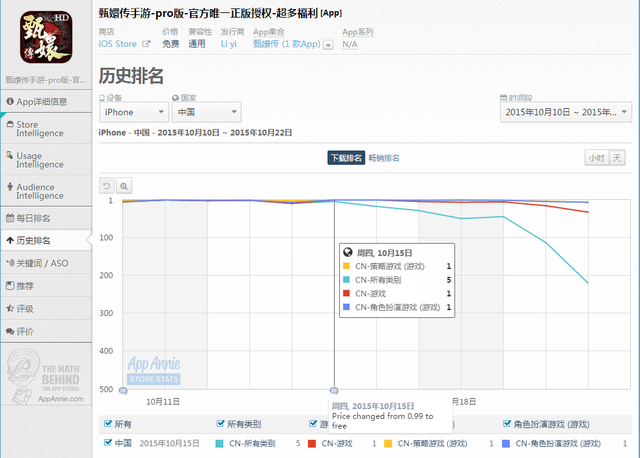Open 评级 page in sidebar

[46, 309]
